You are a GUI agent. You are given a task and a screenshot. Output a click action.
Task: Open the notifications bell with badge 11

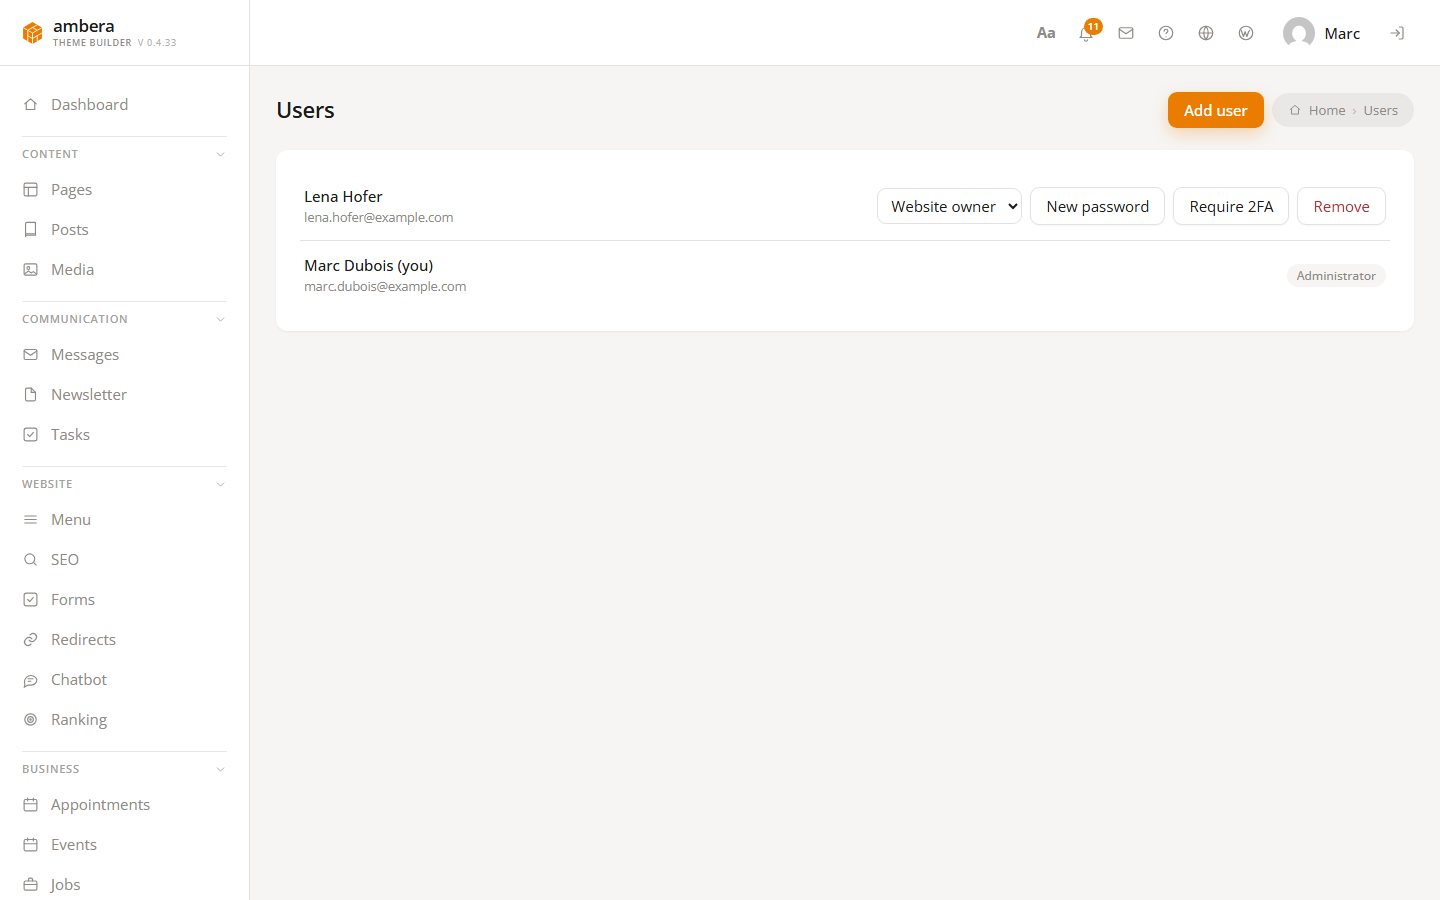tap(1087, 33)
